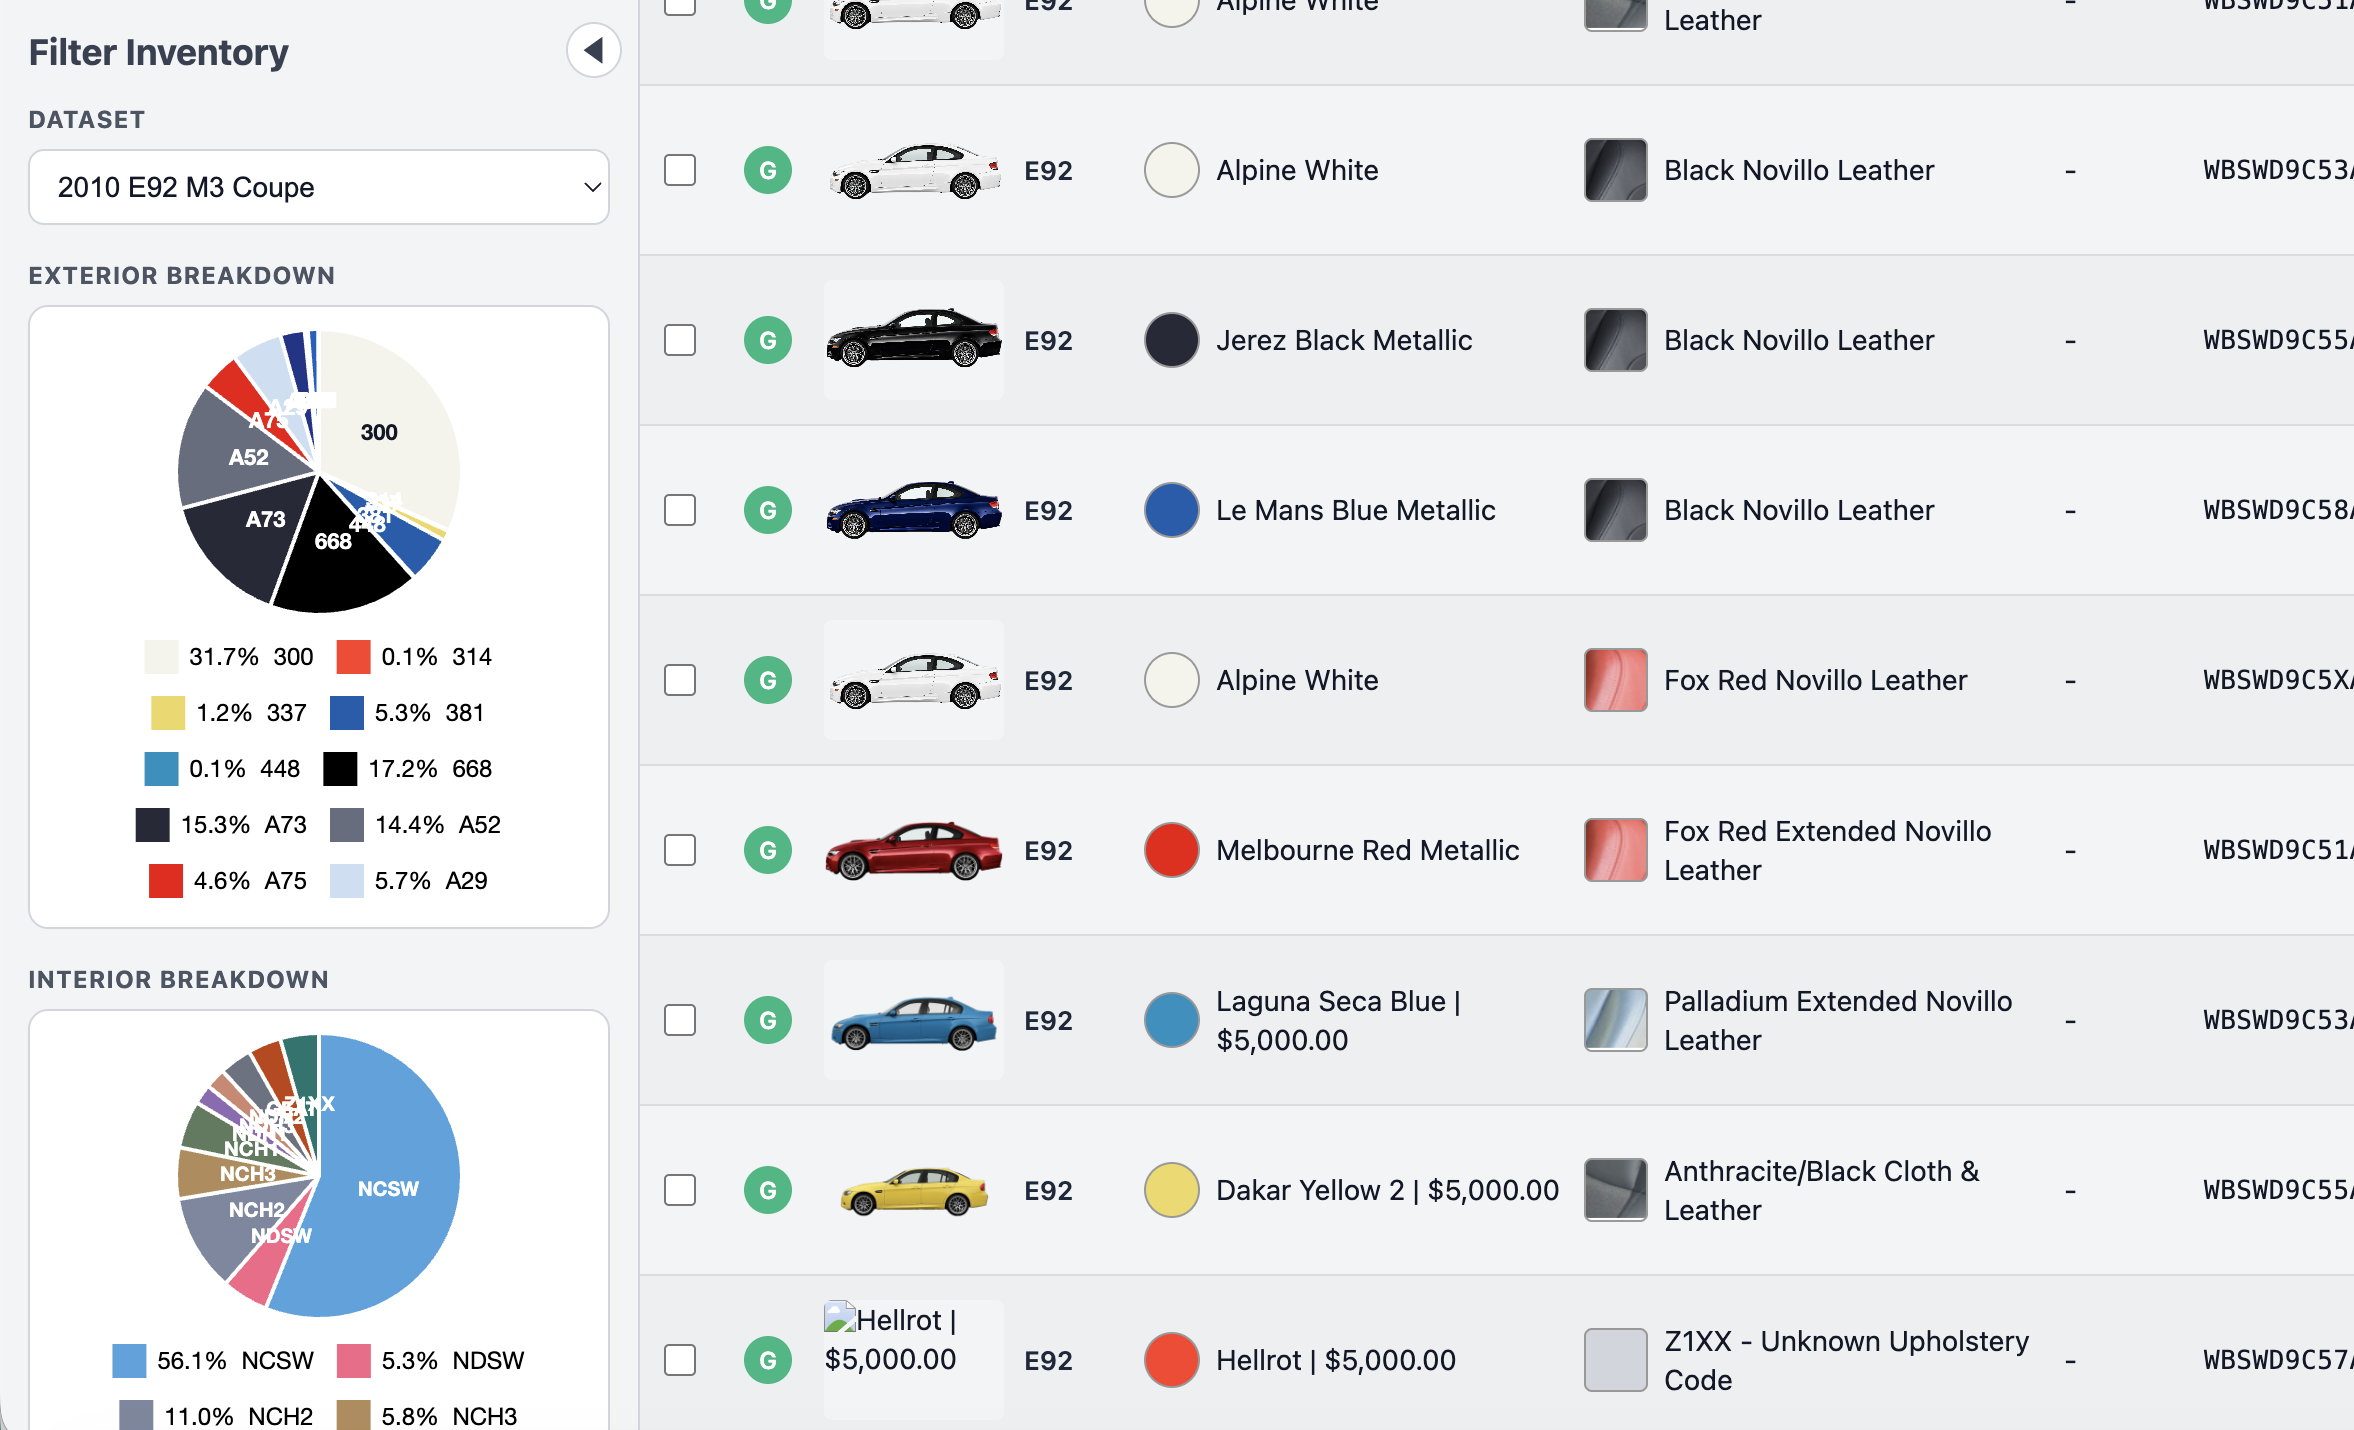Viewport: 2354px width, 1430px height.
Task: Open the yellow Dakar Yellow car thumbnail
Action: tap(914, 1190)
